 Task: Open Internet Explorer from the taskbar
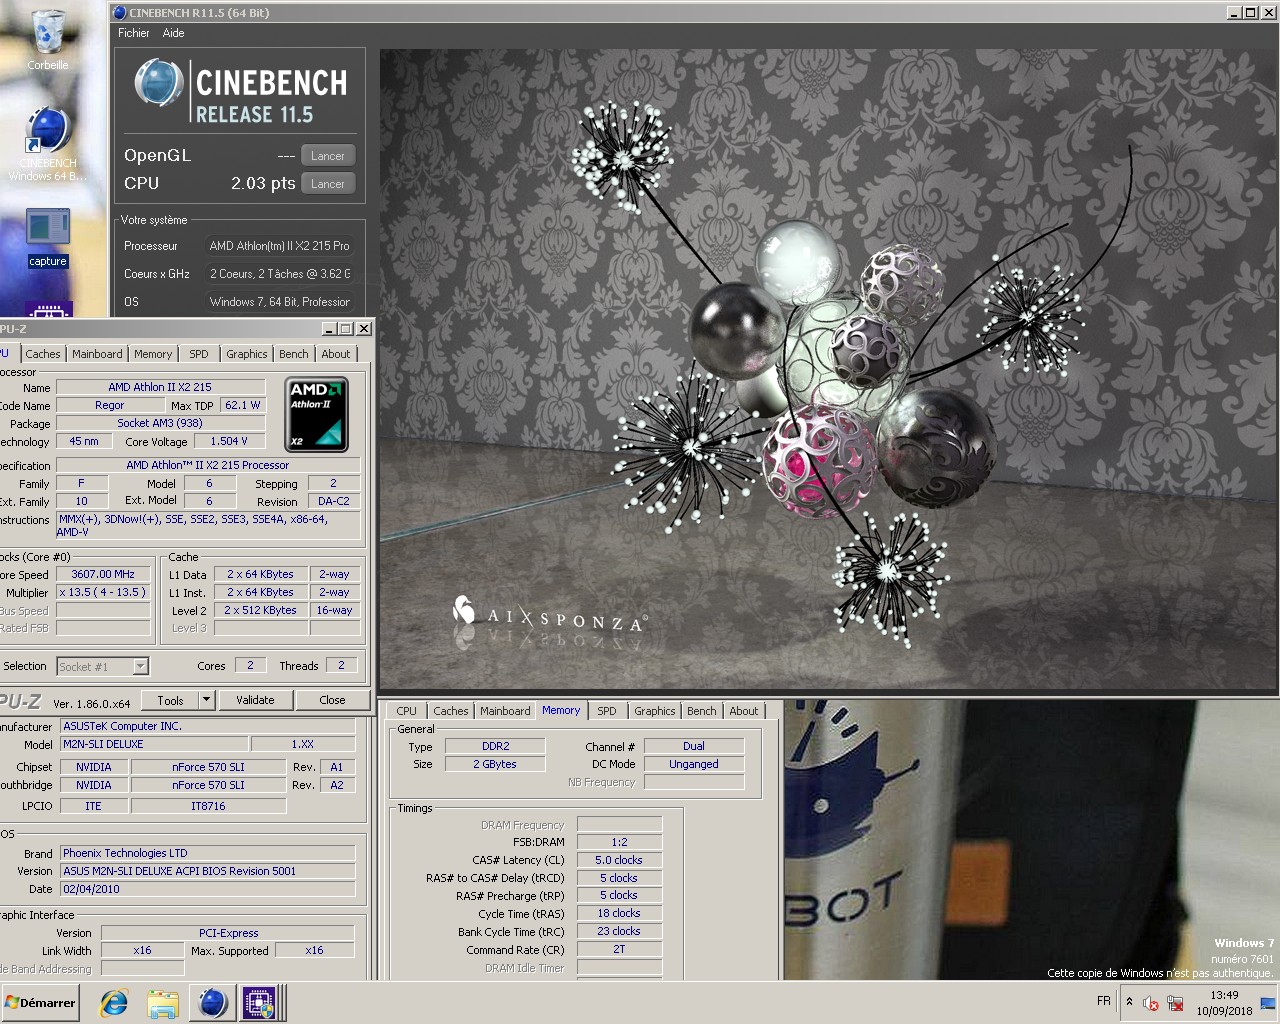pyautogui.click(x=114, y=1003)
